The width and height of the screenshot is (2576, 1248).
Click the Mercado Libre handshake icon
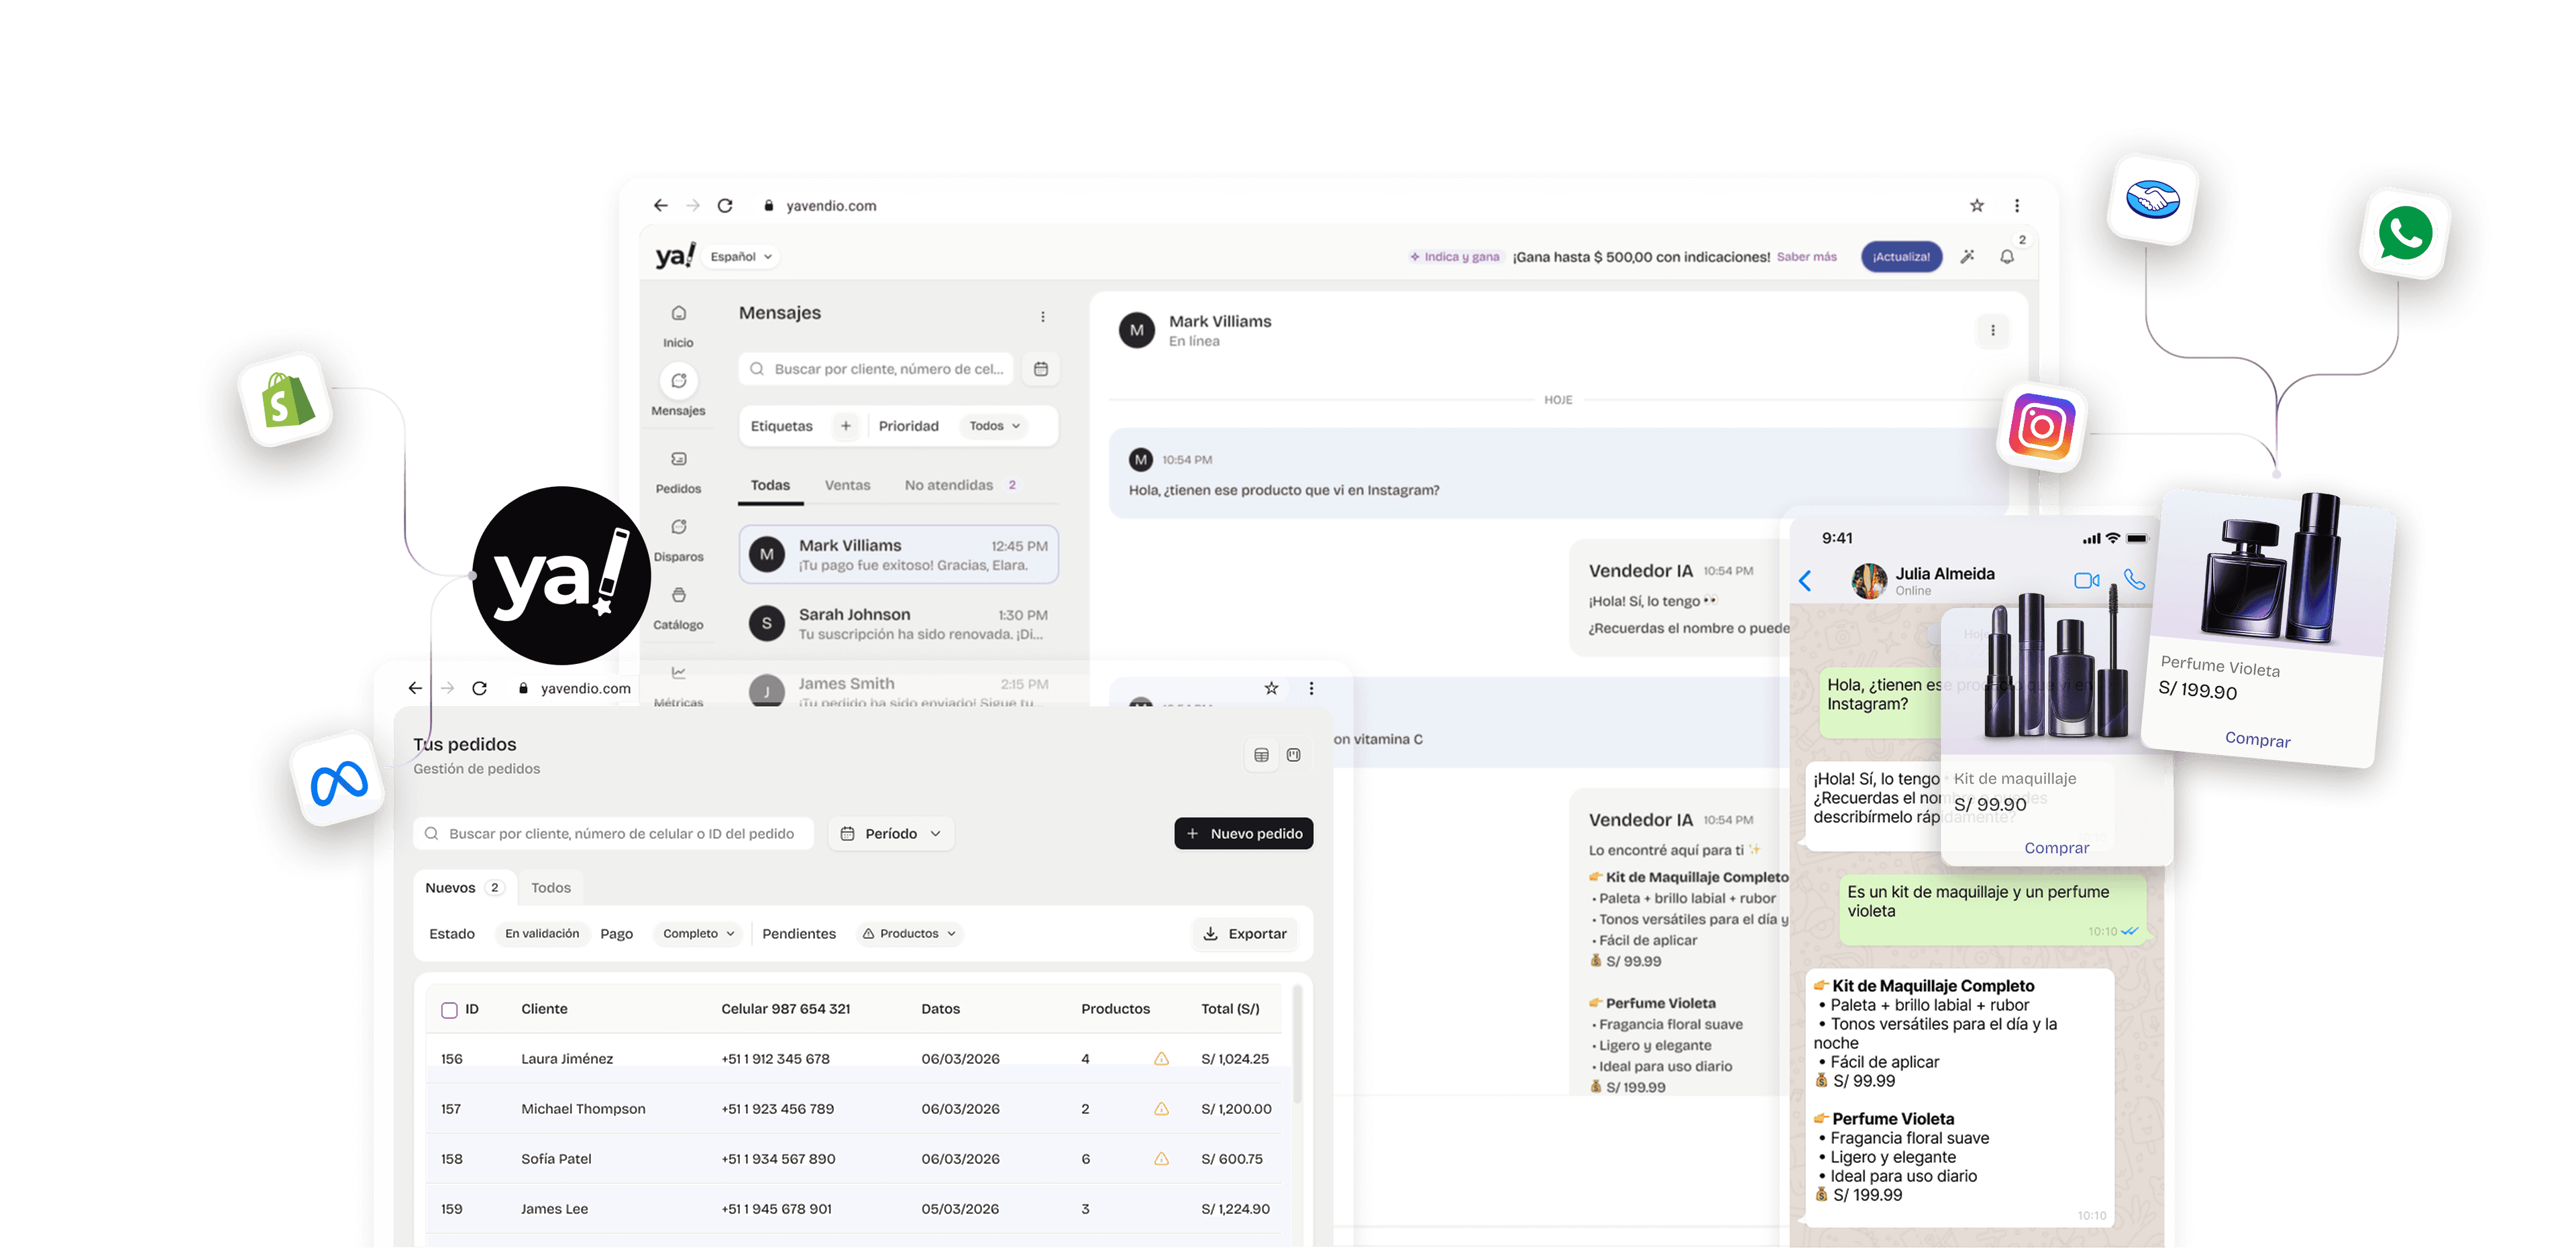(x=2152, y=199)
